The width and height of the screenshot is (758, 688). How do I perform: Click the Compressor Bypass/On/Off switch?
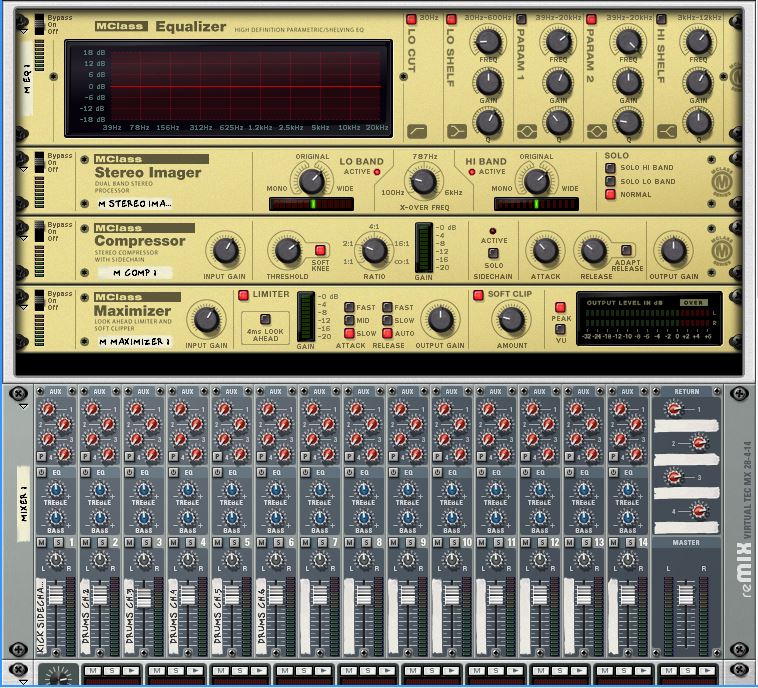click(x=39, y=230)
